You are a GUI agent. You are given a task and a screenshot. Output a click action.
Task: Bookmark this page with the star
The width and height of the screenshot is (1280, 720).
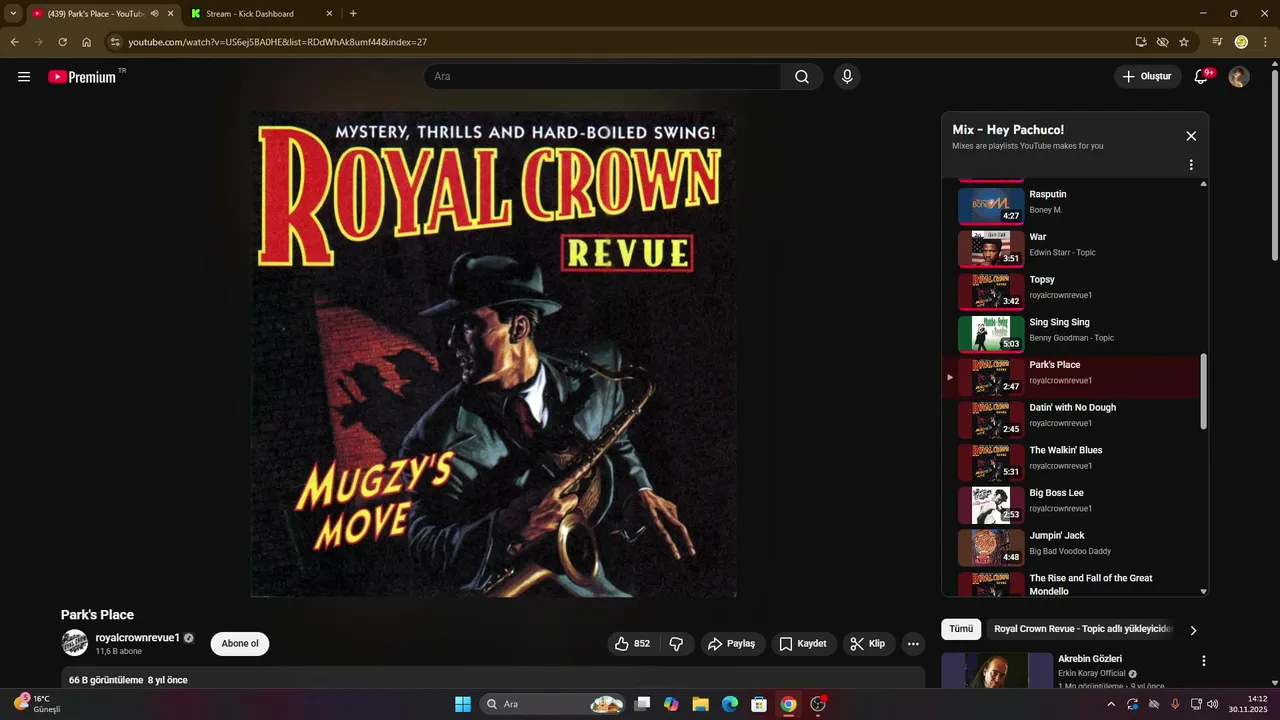click(x=1184, y=42)
